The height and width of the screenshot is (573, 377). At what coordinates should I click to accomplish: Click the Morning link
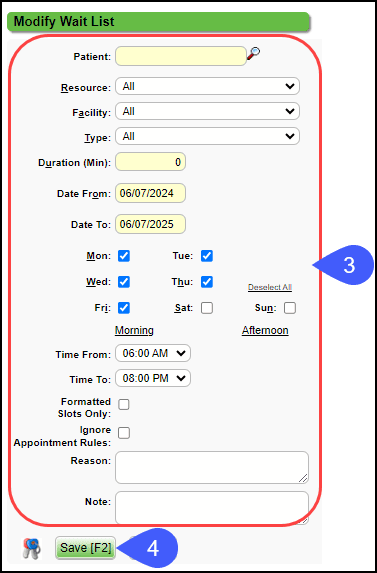coord(134,330)
